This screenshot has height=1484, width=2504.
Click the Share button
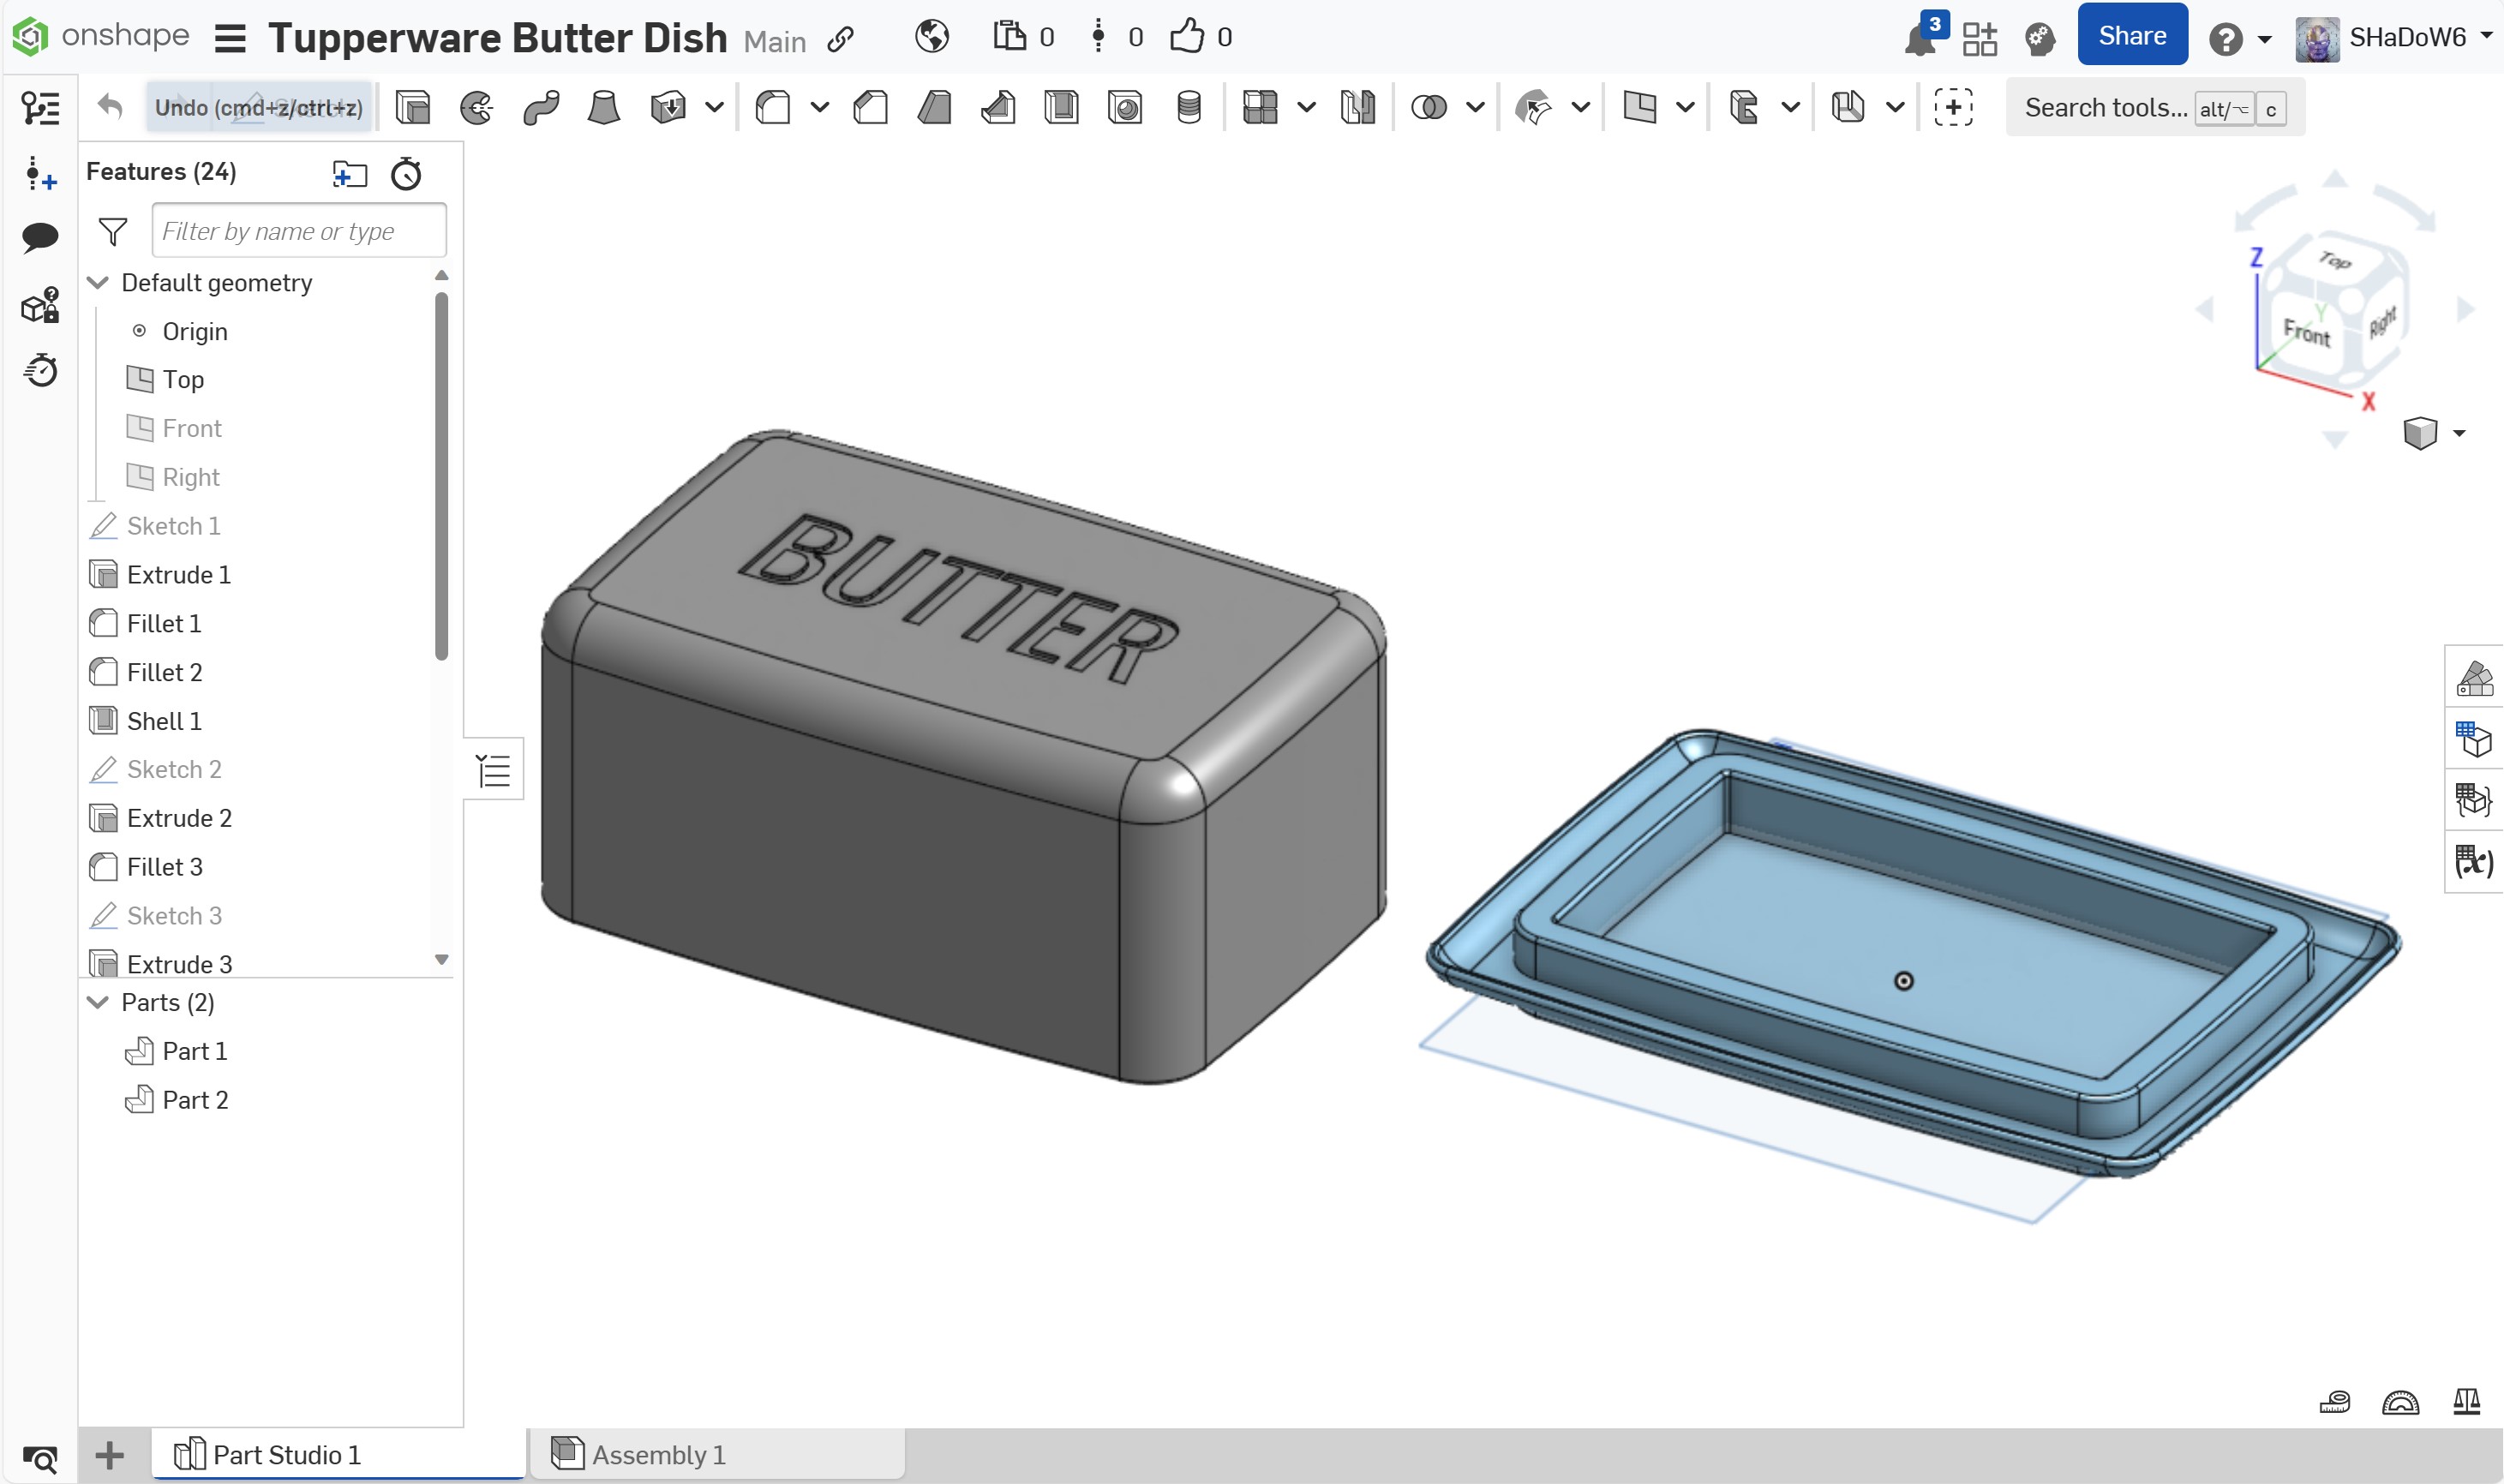point(2132,36)
